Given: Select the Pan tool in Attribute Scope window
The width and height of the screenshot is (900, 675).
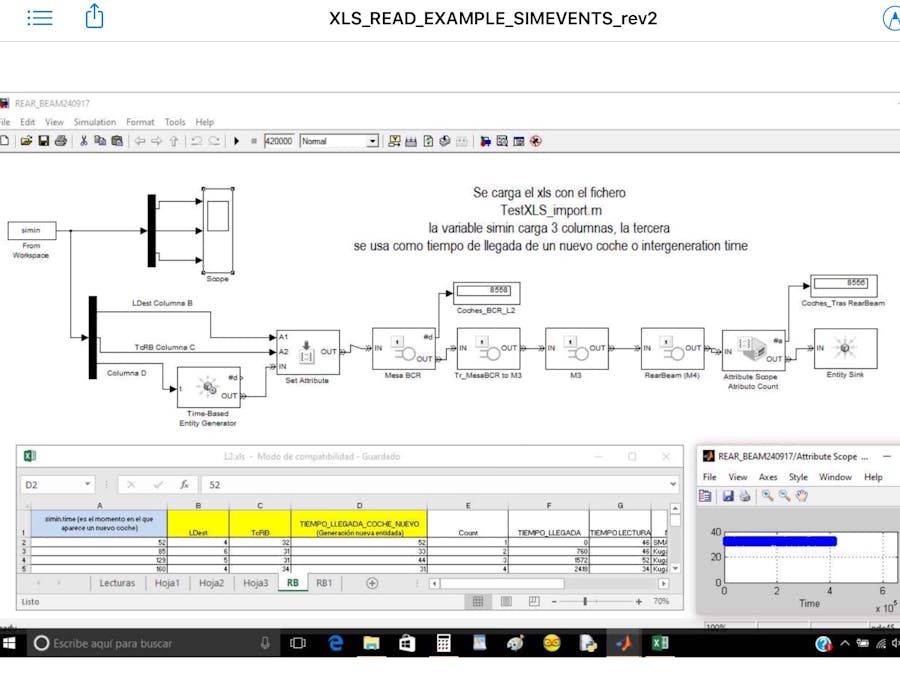Looking at the screenshot, I should click(x=800, y=496).
